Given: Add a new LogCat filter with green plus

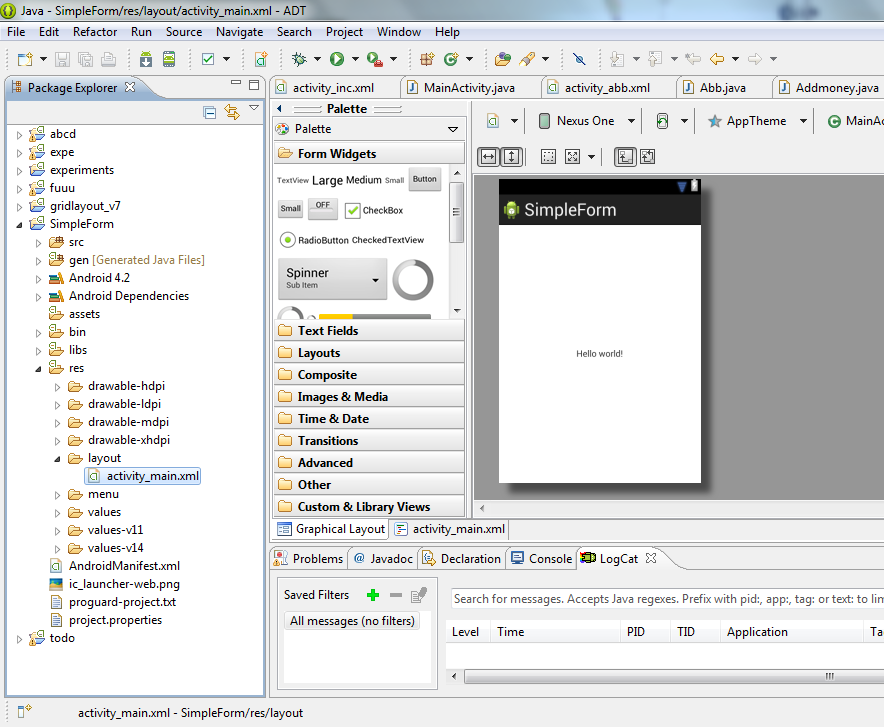Looking at the screenshot, I should (x=373, y=595).
